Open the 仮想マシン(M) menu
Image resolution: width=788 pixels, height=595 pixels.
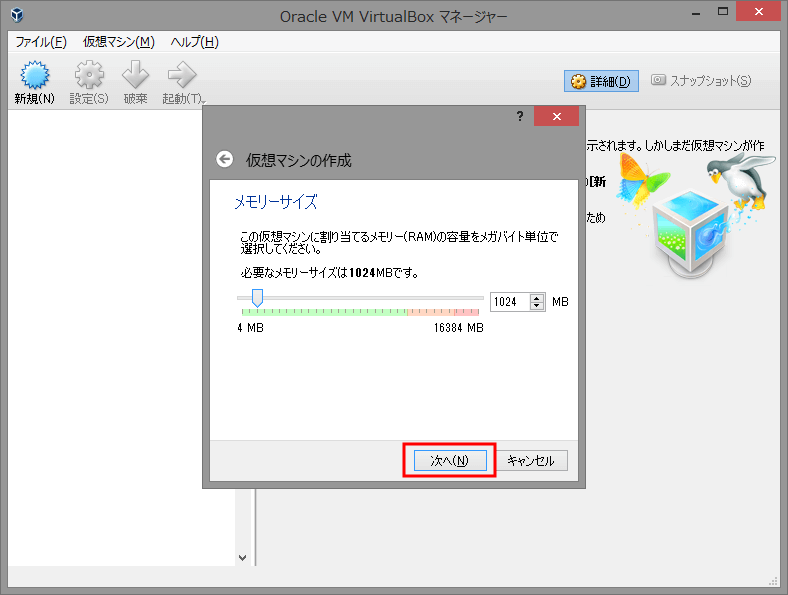[x=119, y=42]
